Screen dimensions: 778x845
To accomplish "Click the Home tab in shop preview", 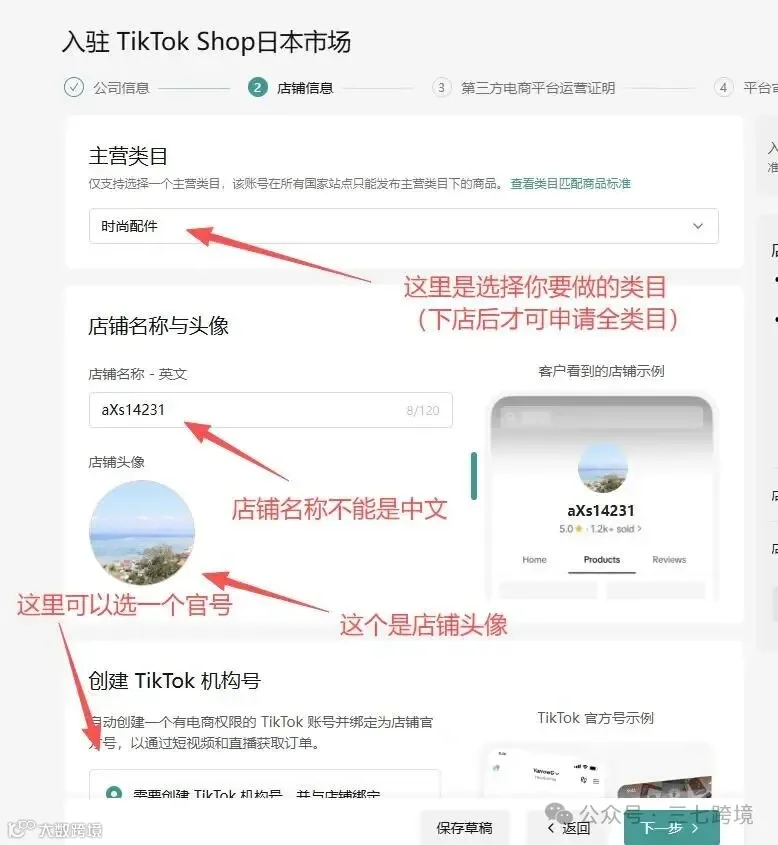I will 534,560.
